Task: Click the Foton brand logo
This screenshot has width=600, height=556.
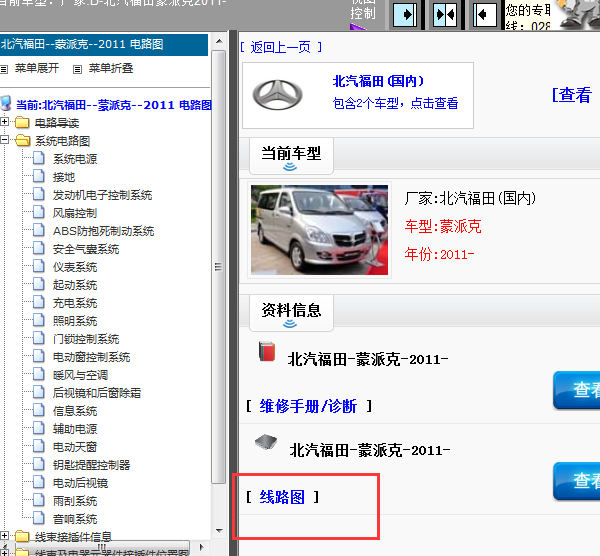Action: click(x=278, y=95)
